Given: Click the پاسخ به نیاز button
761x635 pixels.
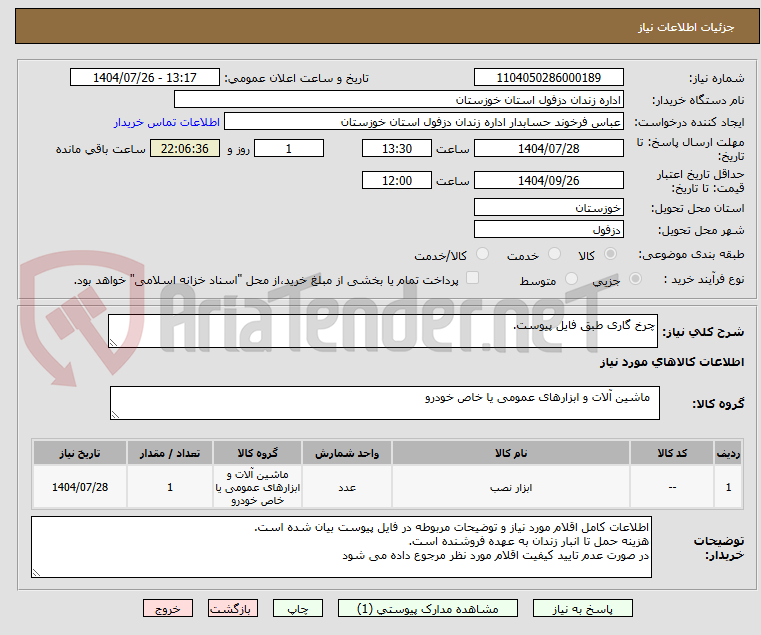Looking at the screenshot, I should click(x=582, y=608).
